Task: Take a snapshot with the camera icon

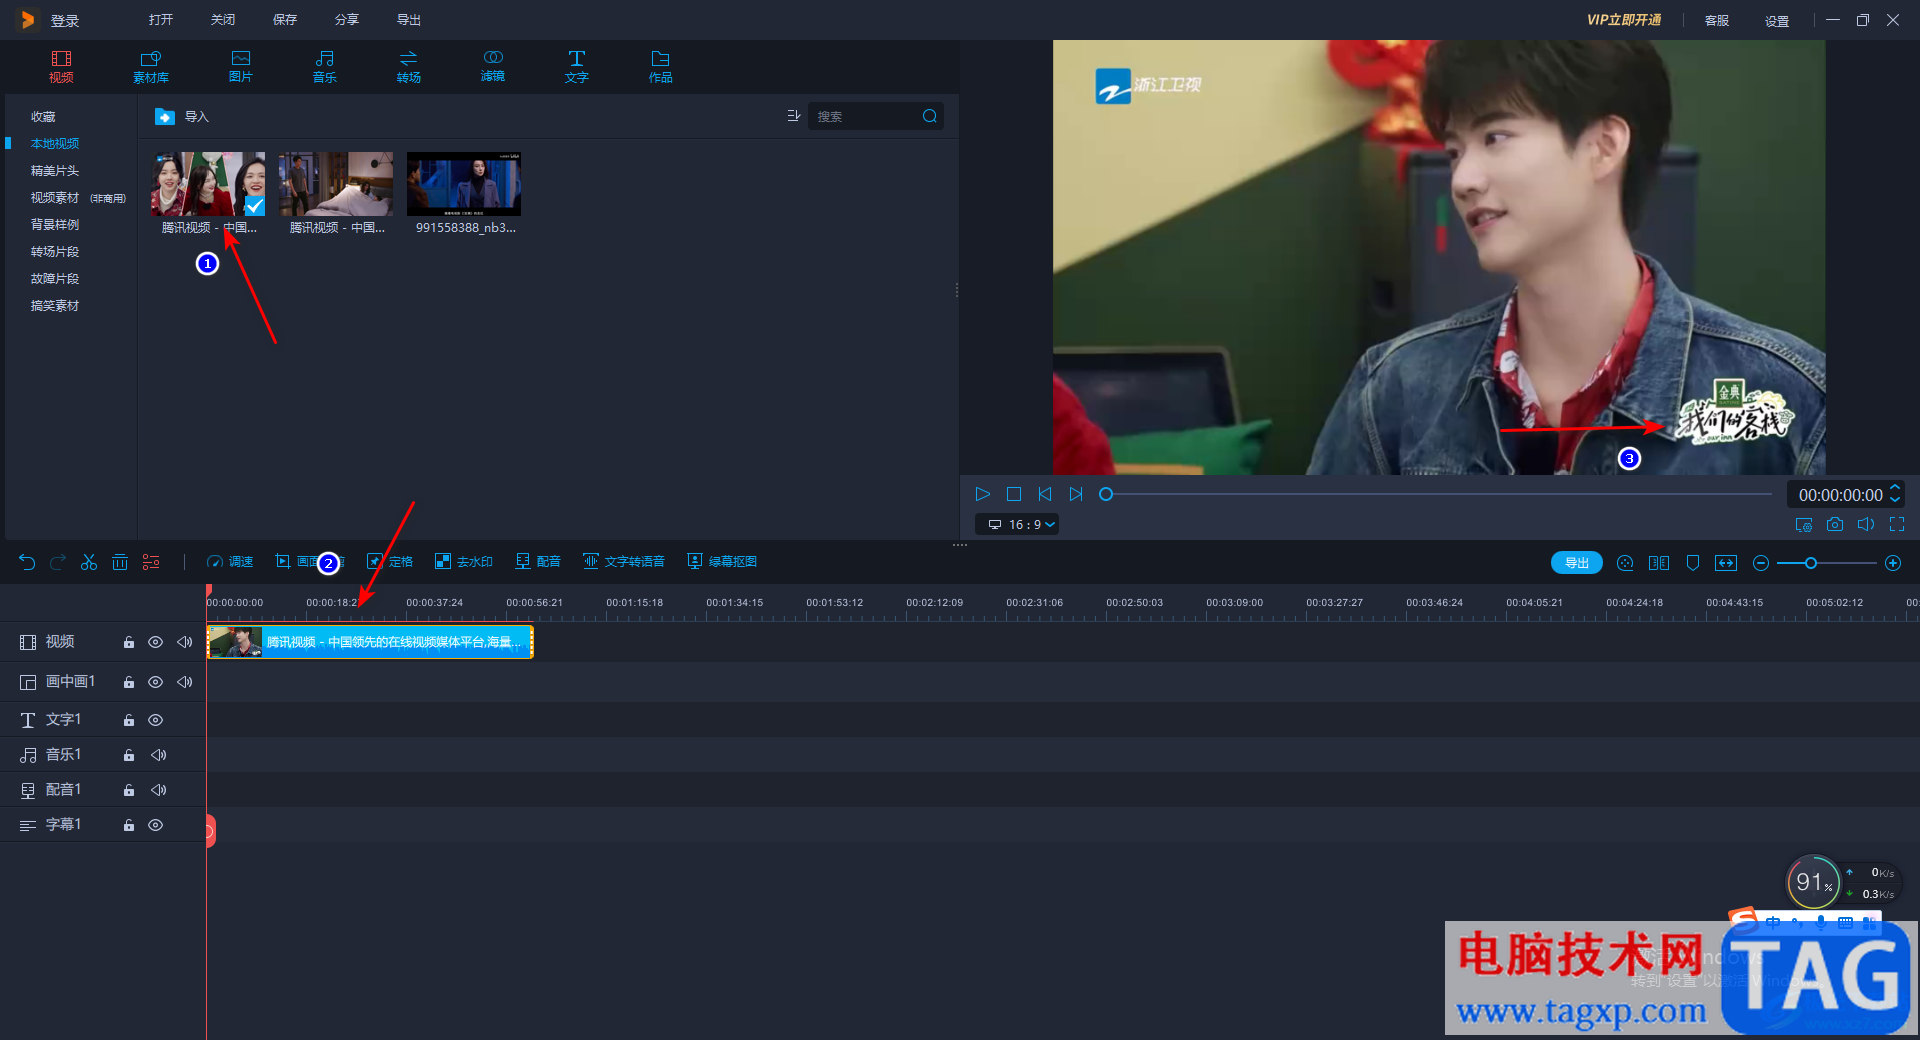Action: [x=1835, y=524]
